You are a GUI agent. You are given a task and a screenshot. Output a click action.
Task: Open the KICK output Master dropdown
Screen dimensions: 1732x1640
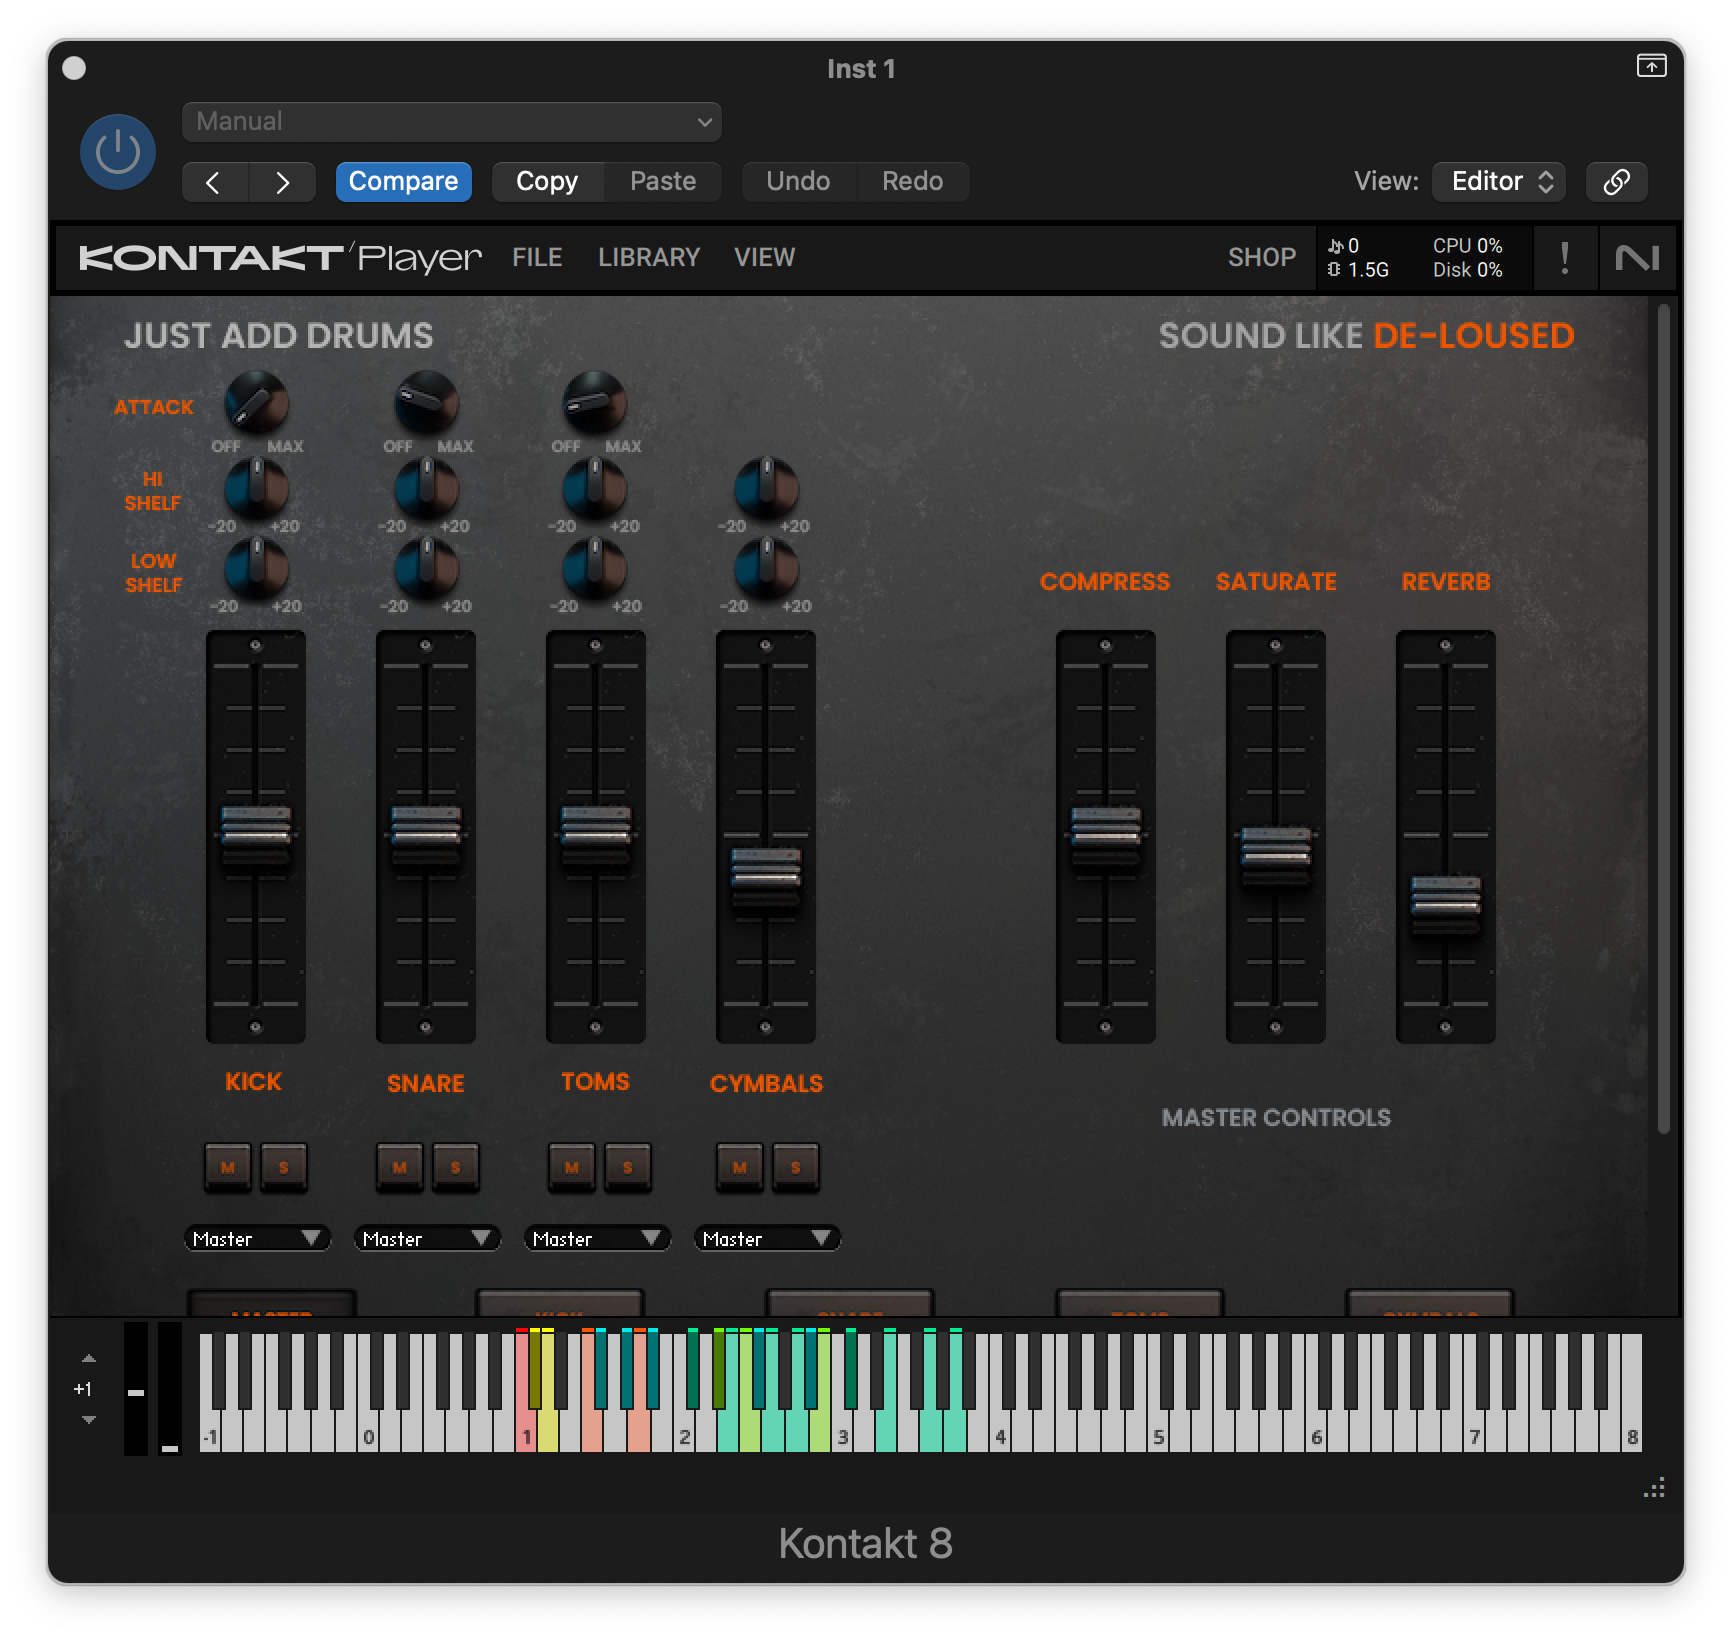pos(258,1239)
